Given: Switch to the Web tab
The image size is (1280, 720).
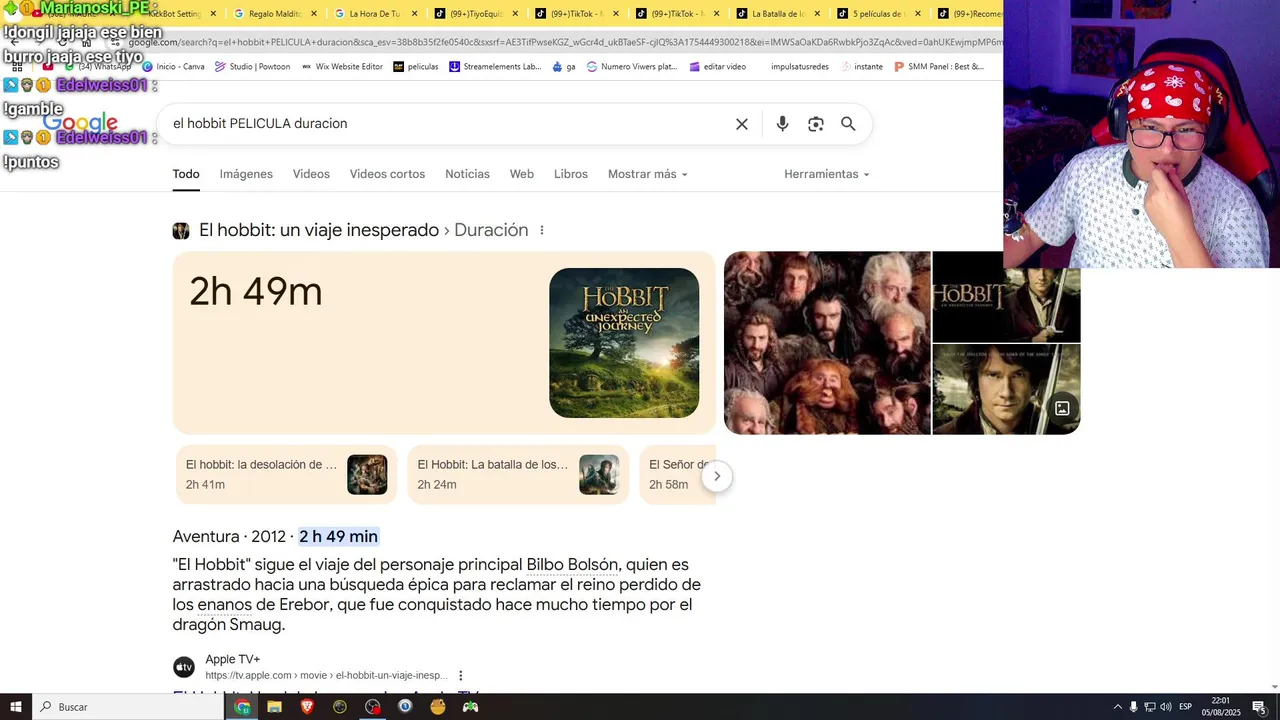Looking at the screenshot, I should [522, 174].
